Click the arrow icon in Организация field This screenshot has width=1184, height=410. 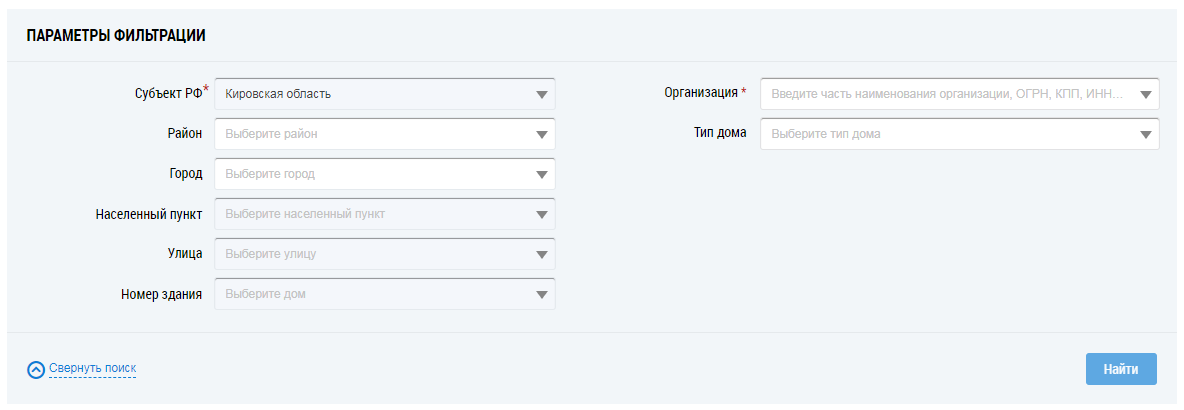(x=1146, y=95)
